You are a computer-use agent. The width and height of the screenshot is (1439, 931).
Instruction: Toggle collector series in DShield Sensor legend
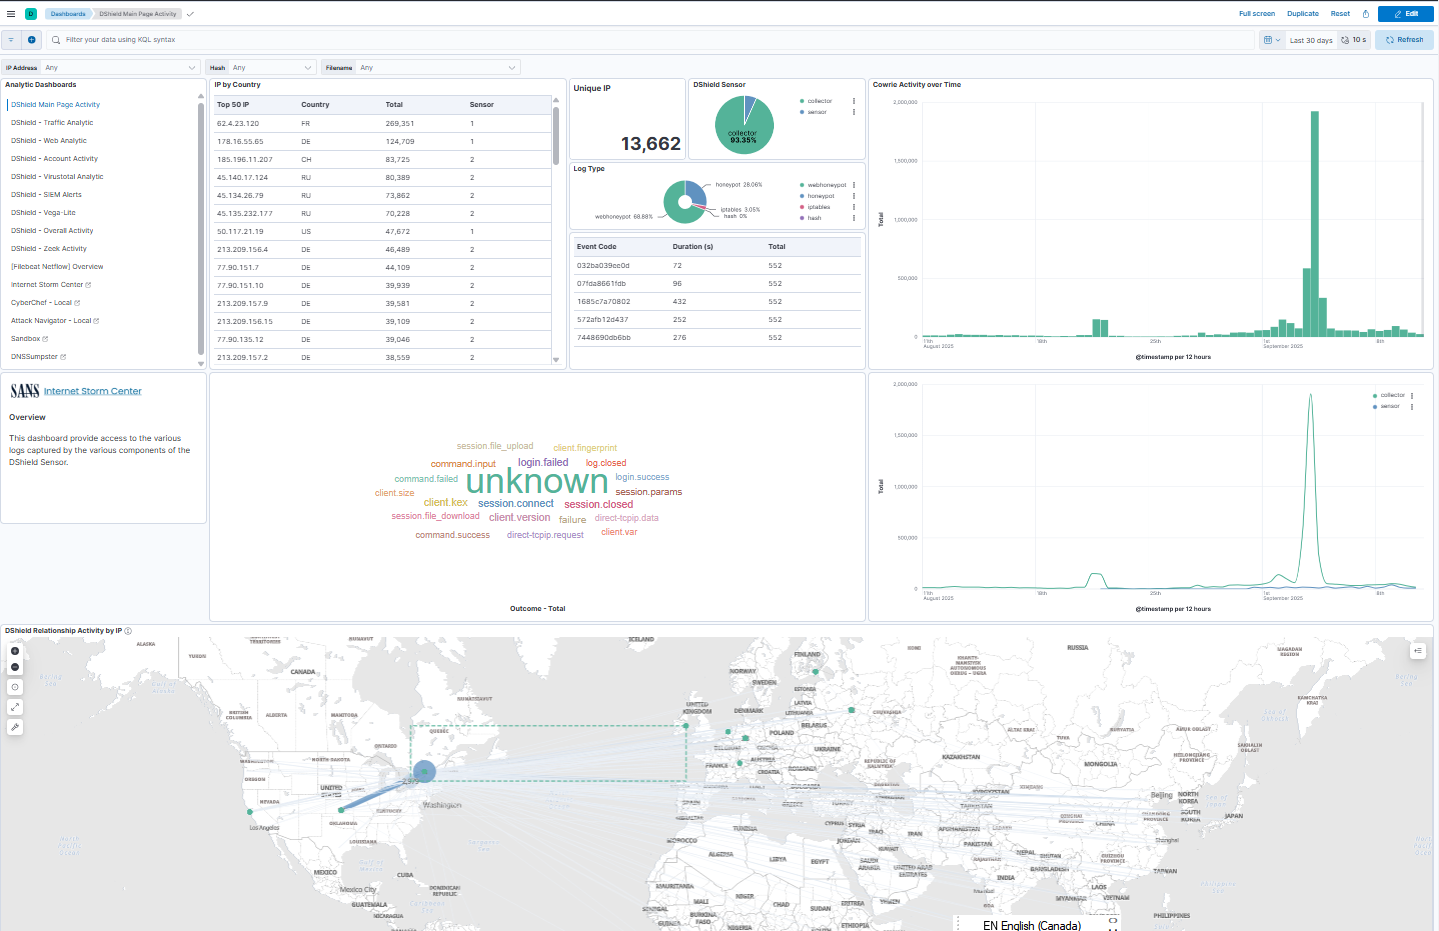click(x=819, y=101)
